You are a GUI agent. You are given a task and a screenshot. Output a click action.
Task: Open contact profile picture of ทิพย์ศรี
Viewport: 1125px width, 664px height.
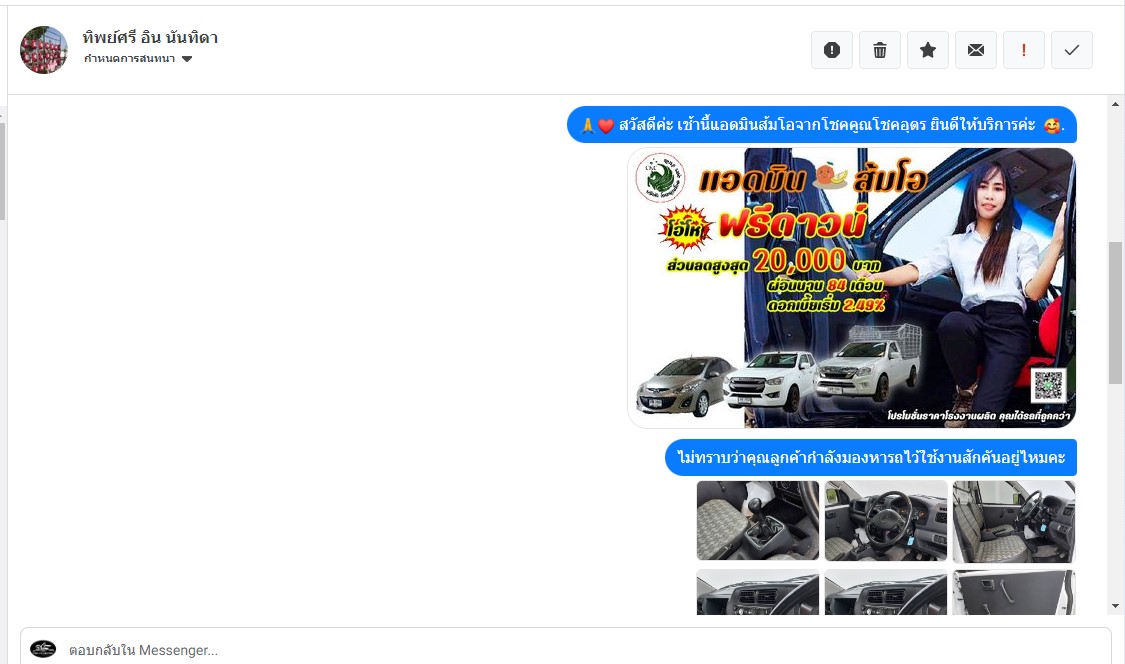coord(44,50)
